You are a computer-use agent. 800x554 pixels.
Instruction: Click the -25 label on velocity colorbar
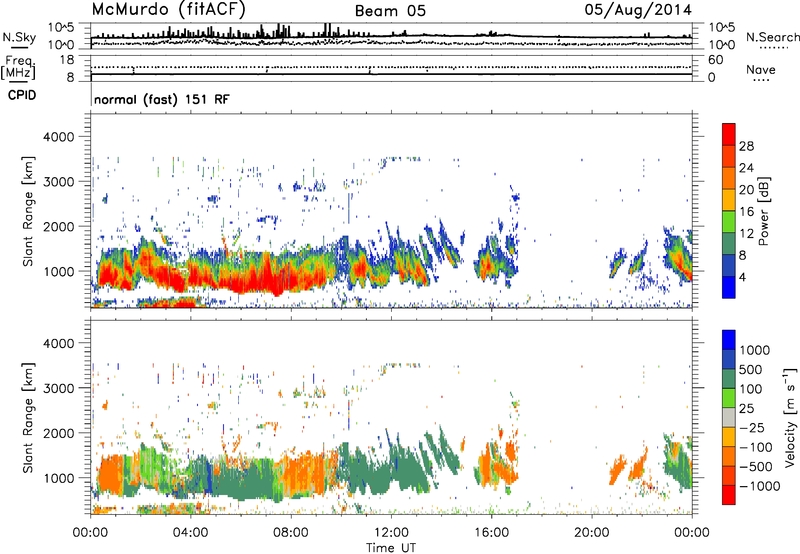pyautogui.click(x=752, y=427)
